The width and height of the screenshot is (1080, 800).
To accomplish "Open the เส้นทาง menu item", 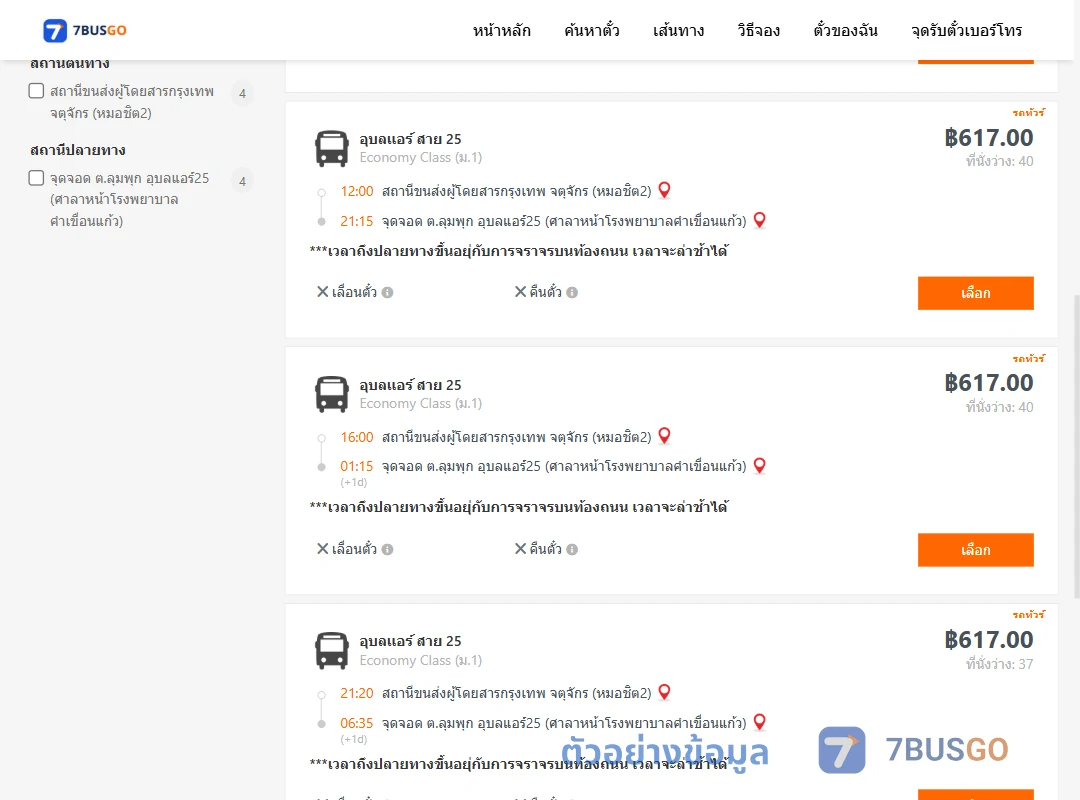I will point(678,30).
